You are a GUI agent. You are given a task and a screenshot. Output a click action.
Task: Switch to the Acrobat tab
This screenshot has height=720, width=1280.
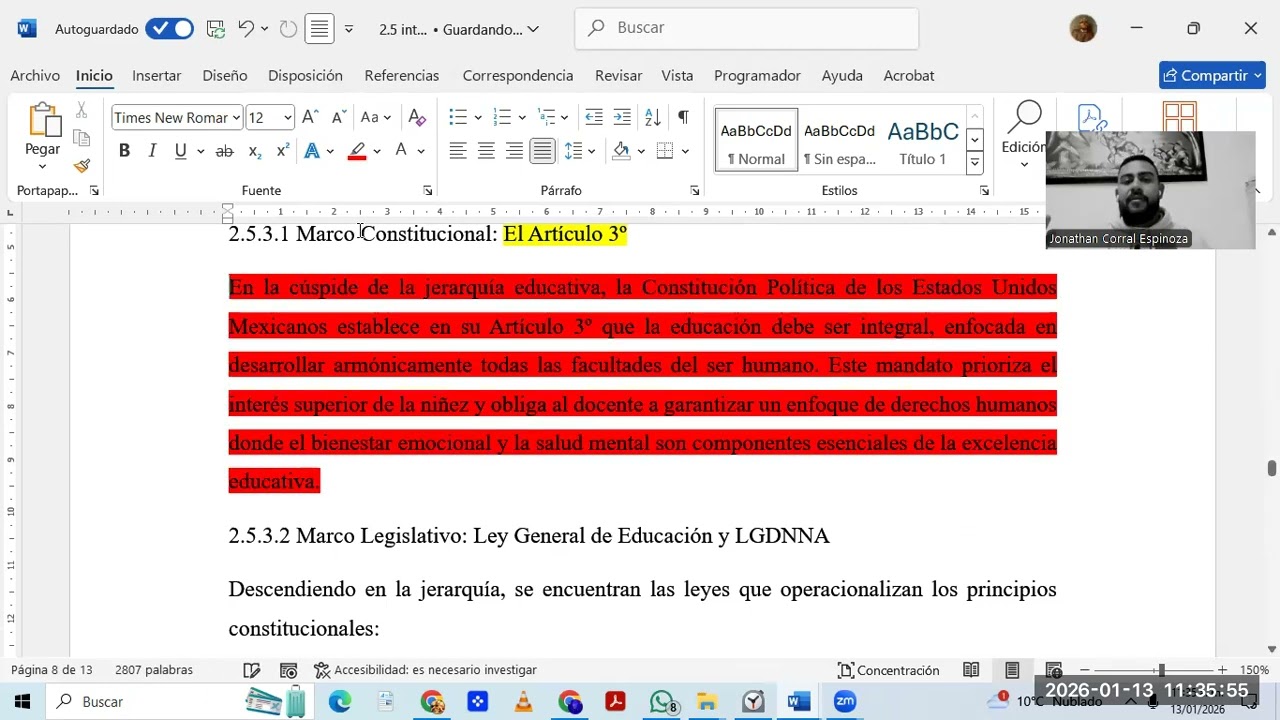click(x=909, y=75)
